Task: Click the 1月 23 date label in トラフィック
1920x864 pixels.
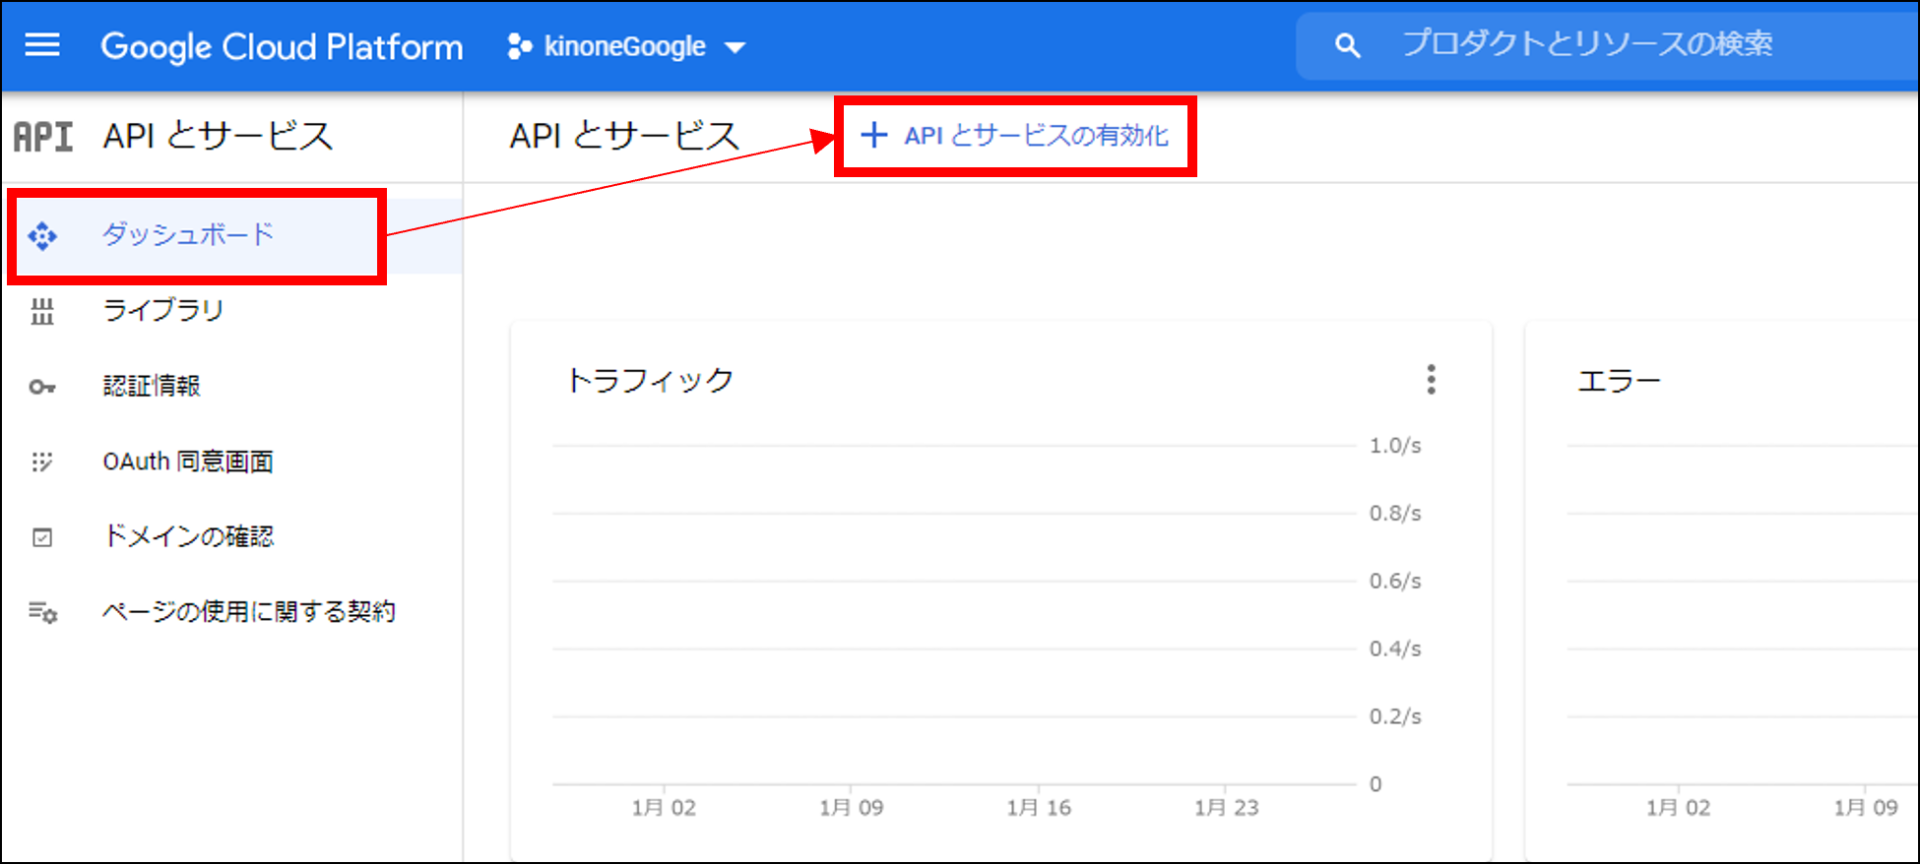Action: (1226, 808)
